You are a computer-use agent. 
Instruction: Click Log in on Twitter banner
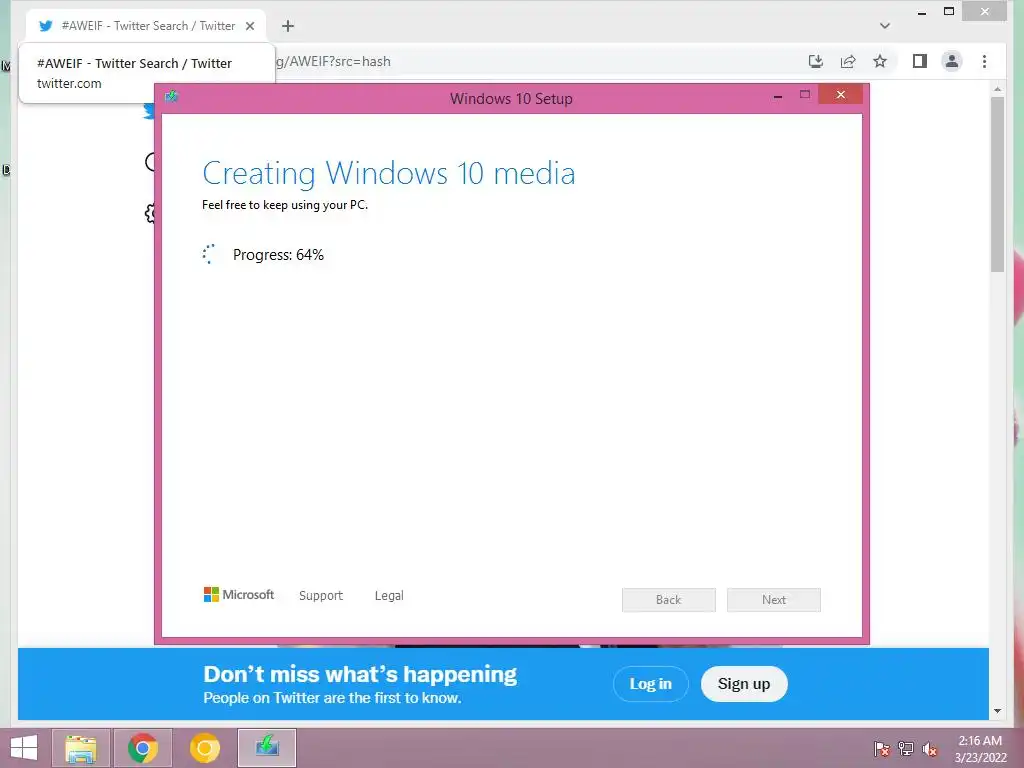click(650, 684)
